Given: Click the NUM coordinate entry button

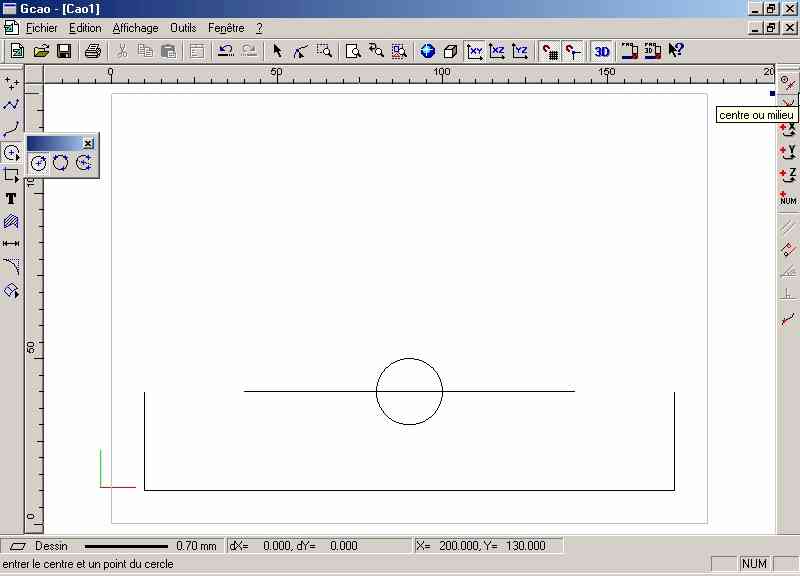Looking at the screenshot, I should click(x=788, y=198).
